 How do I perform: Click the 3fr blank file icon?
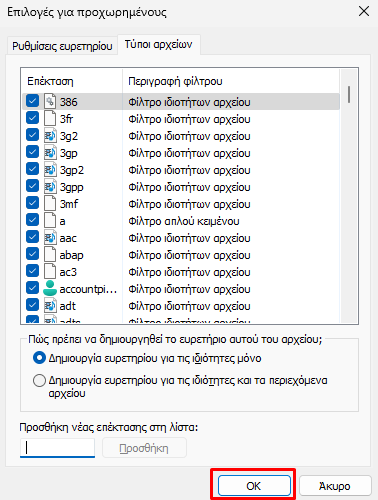tap(50, 118)
